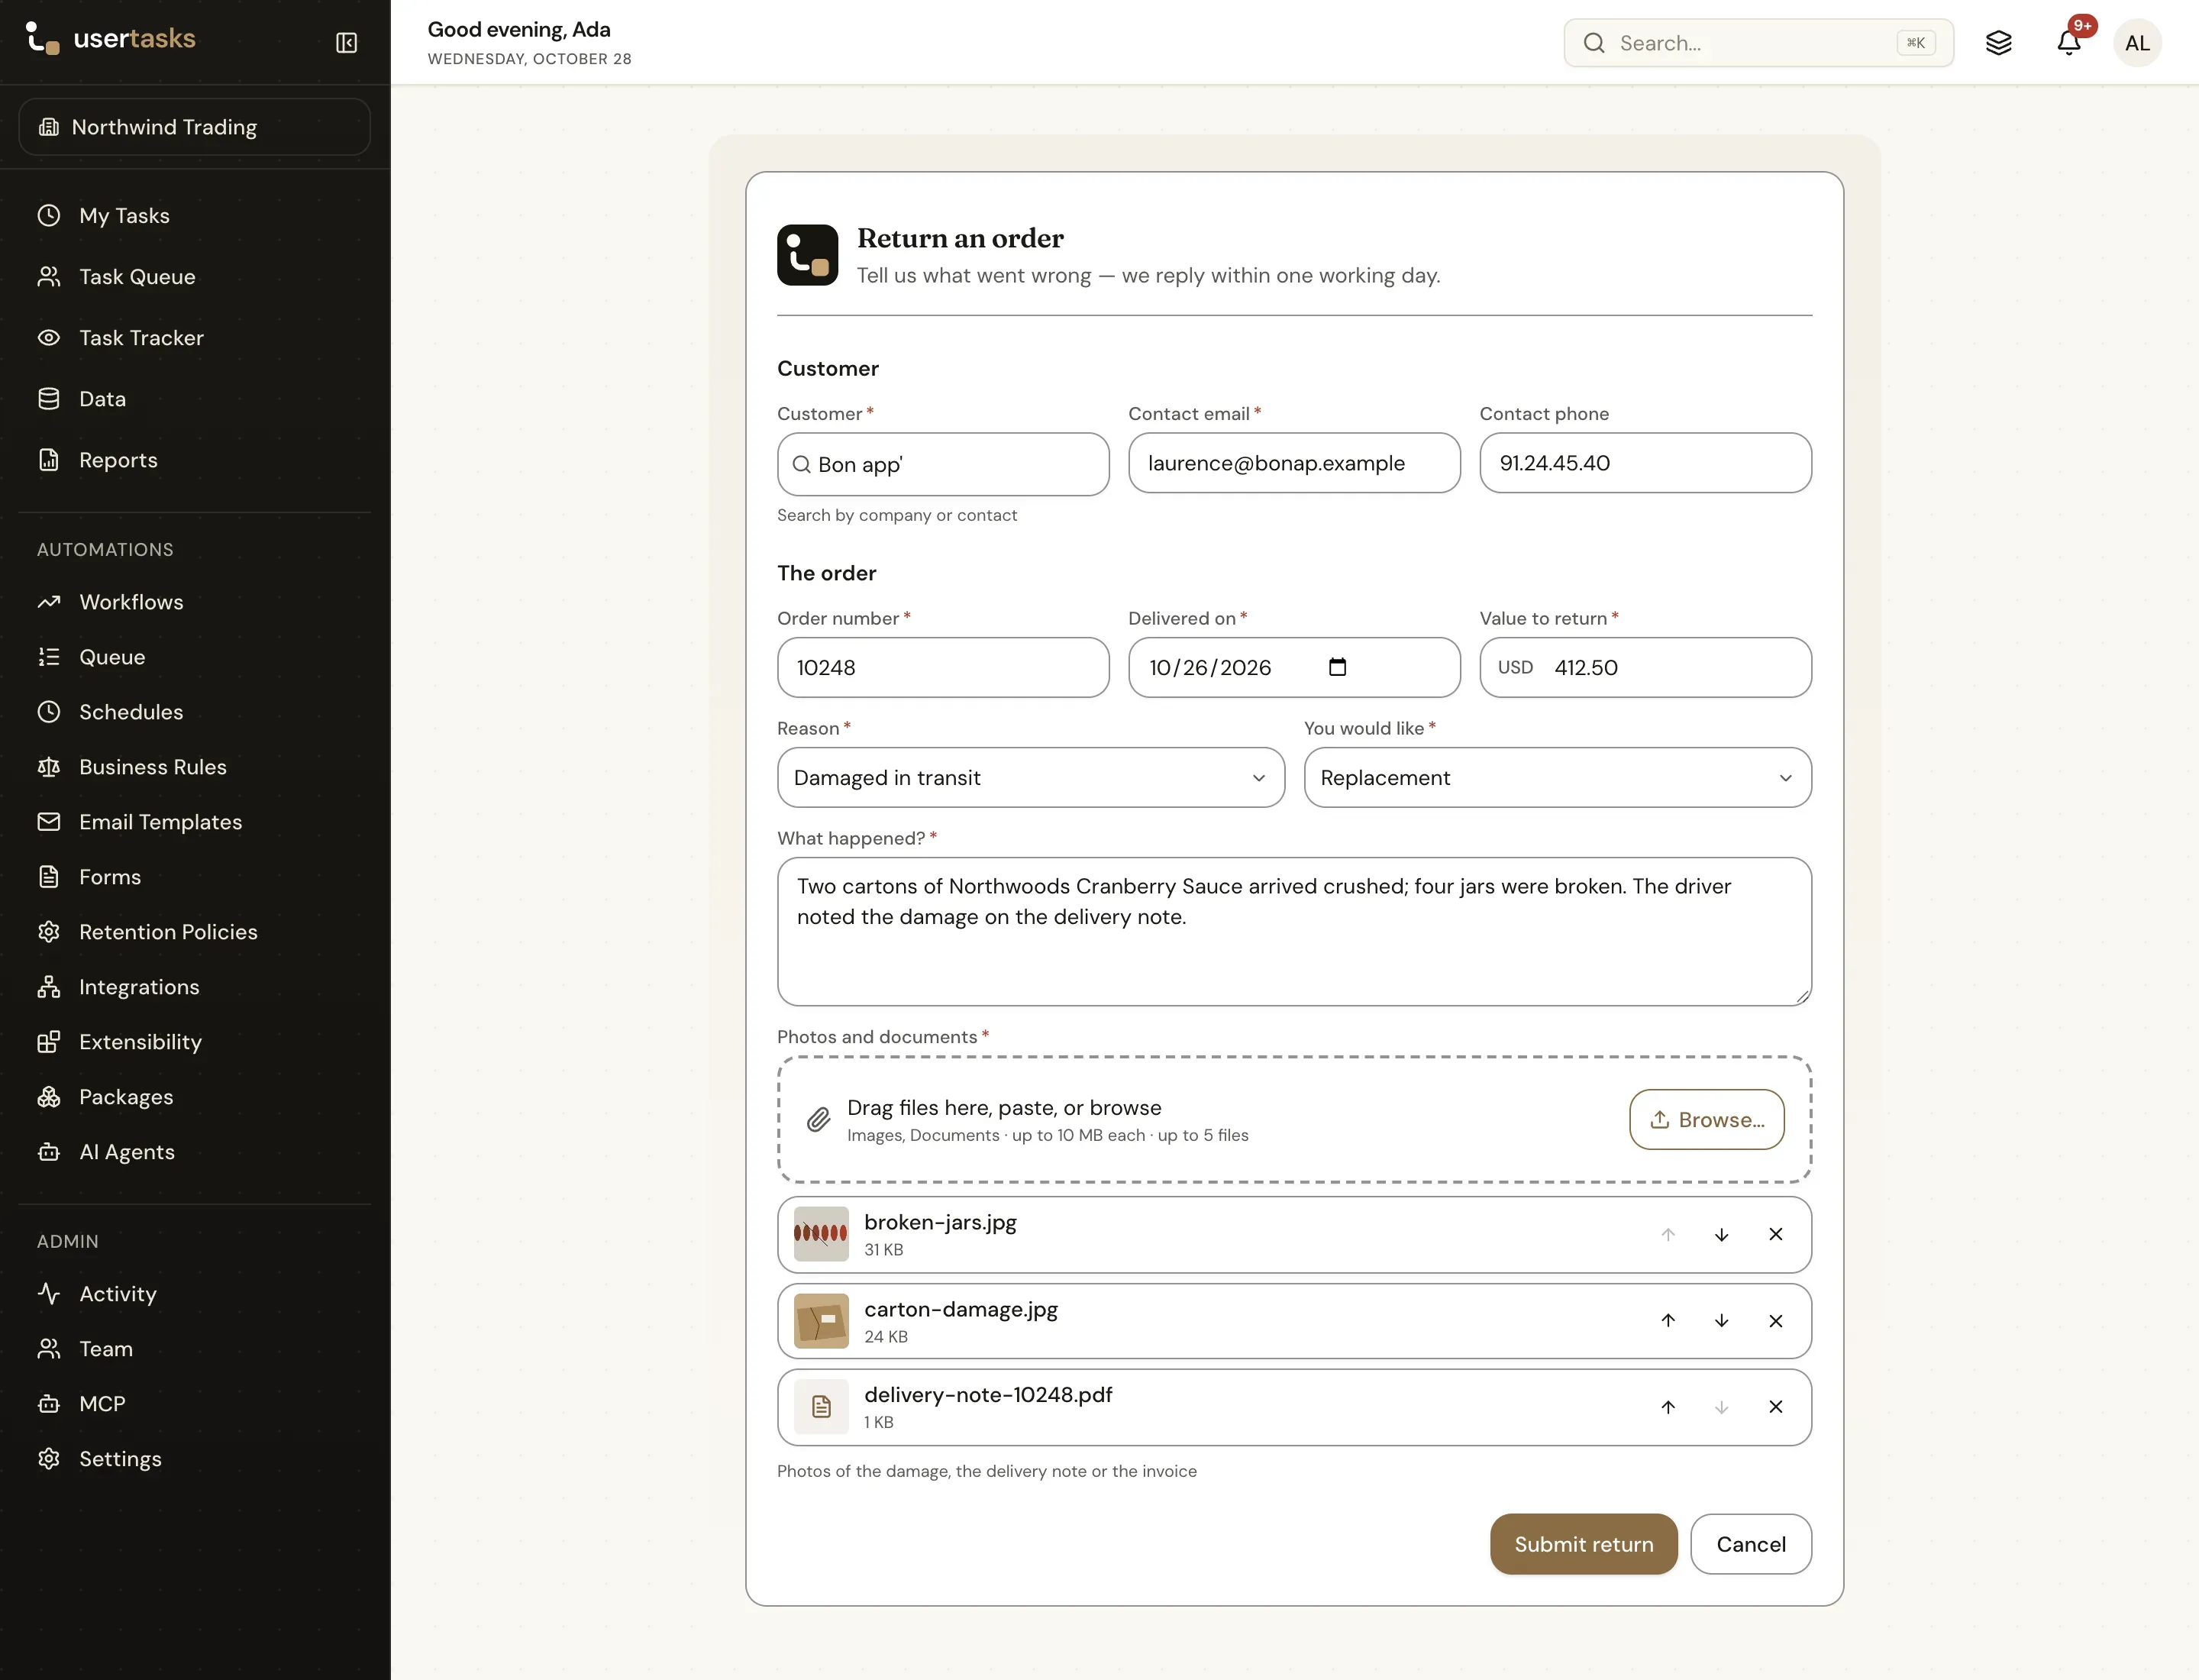Click the paperclip attachment icon
The width and height of the screenshot is (2199, 1680).
(x=818, y=1120)
